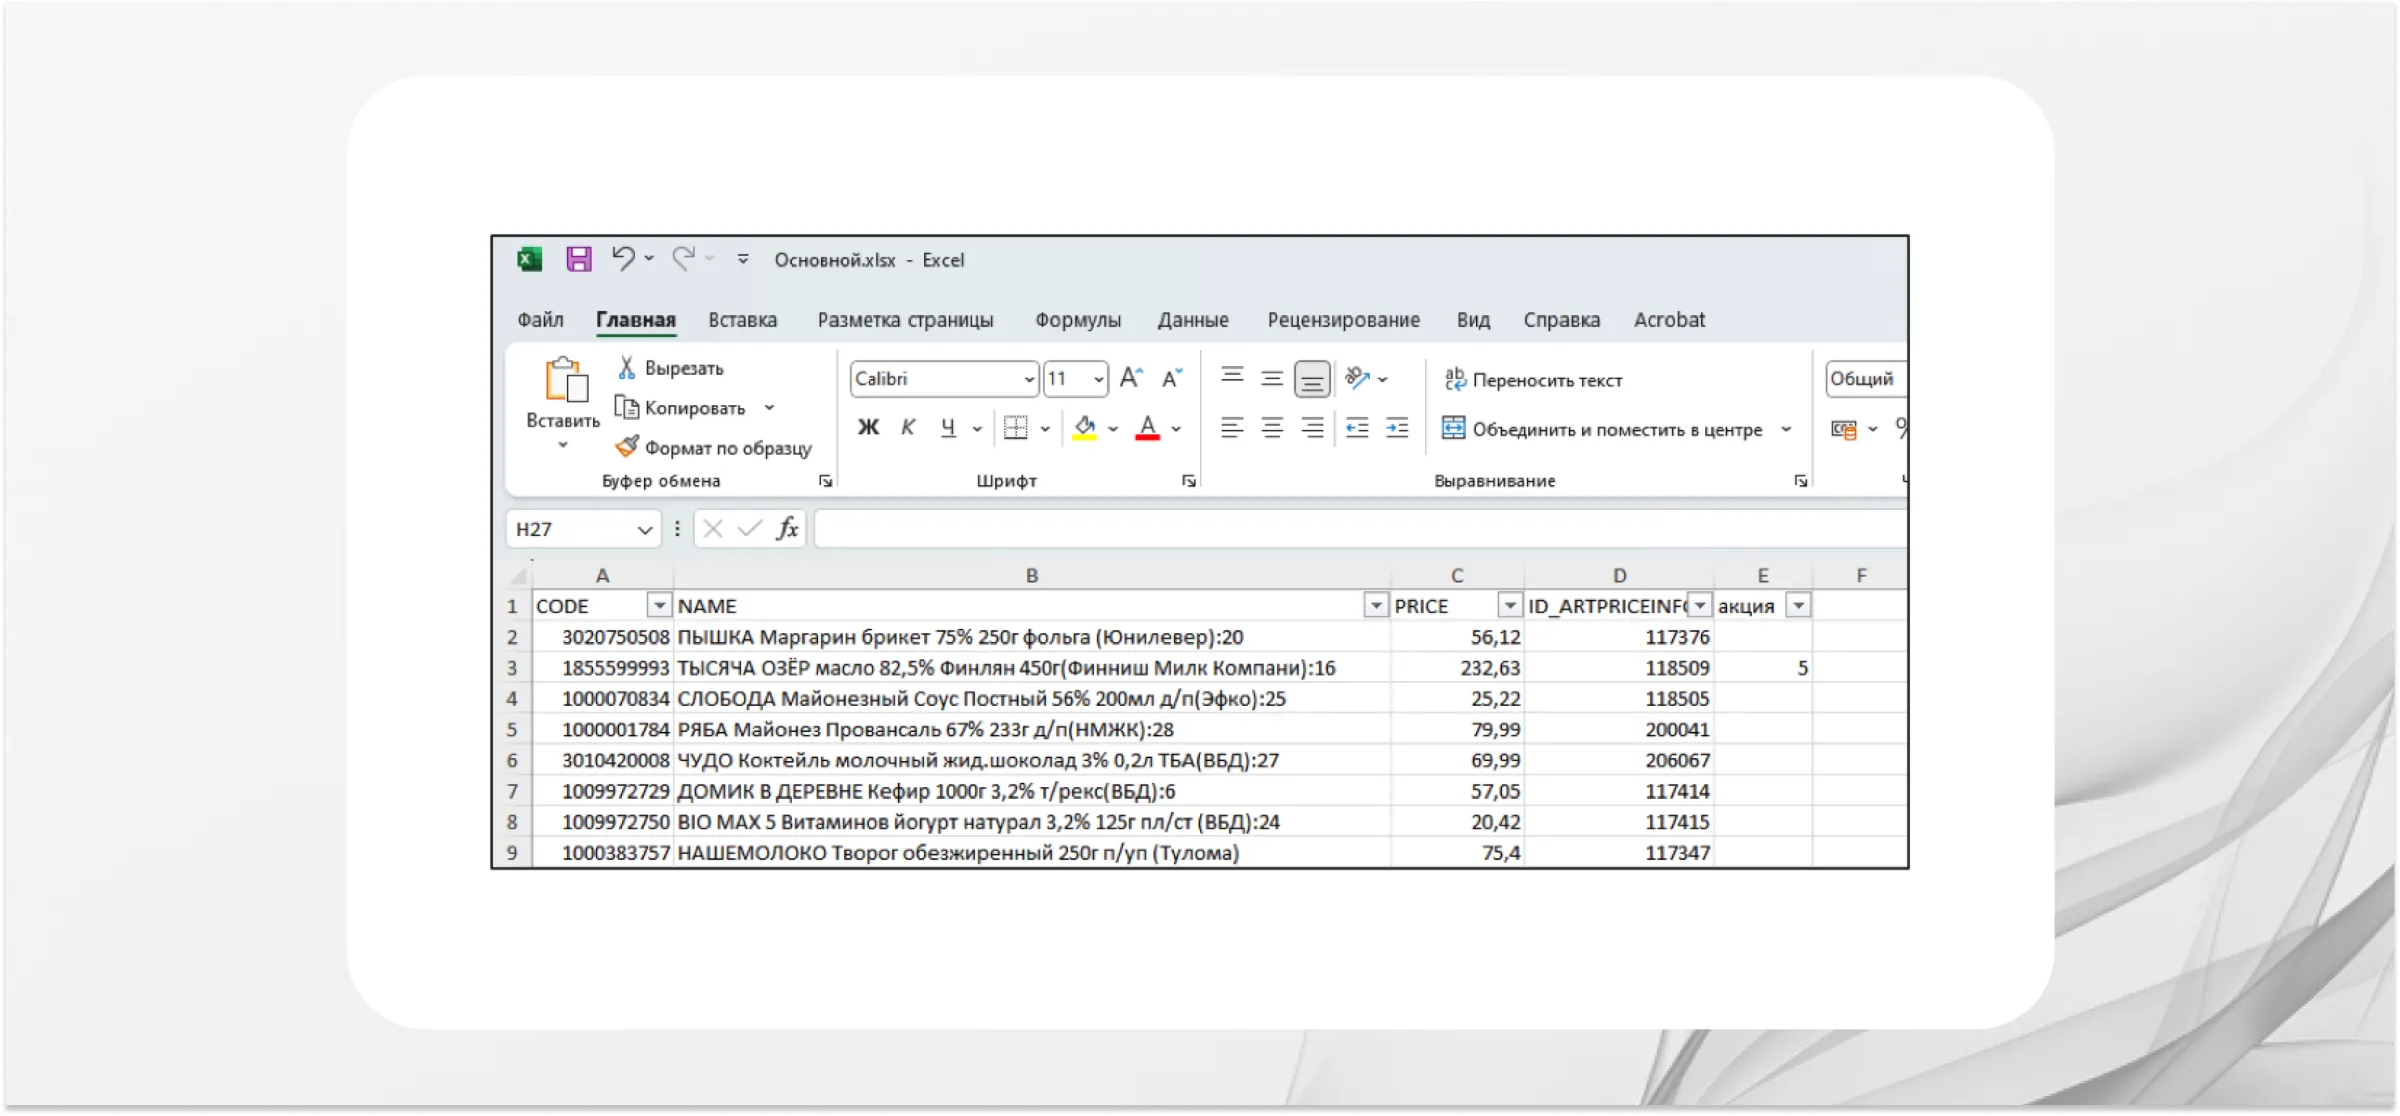Apply the red font color A
This screenshot has height=1116, width=2400.
[x=1148, y=428]
